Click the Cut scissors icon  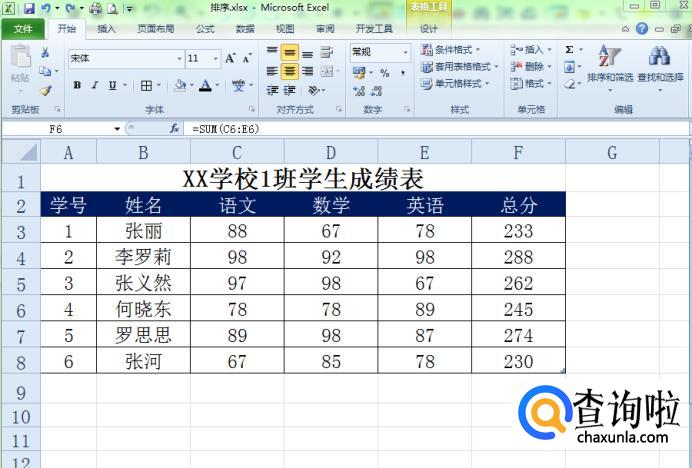point(45,53)
